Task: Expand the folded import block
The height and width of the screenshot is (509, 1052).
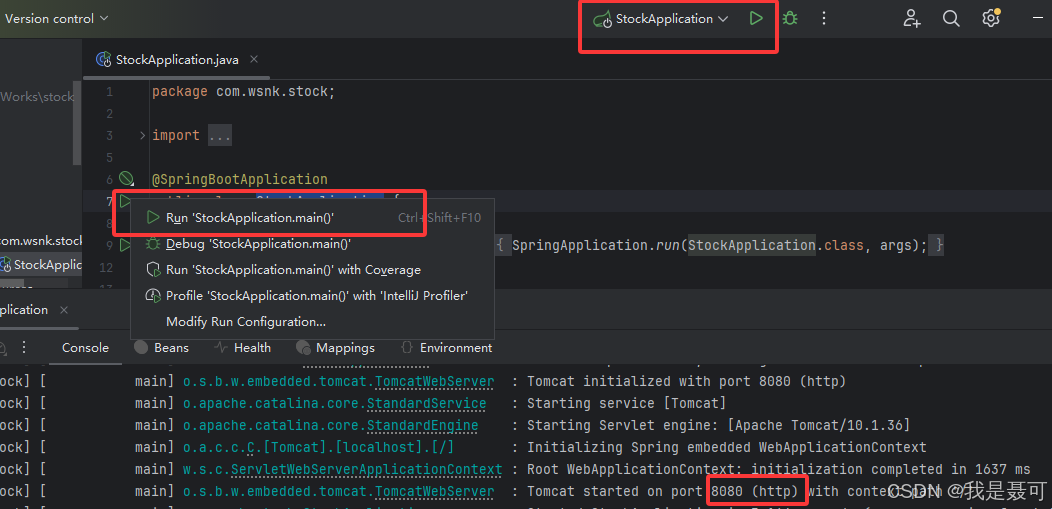Action: point(142,135)
